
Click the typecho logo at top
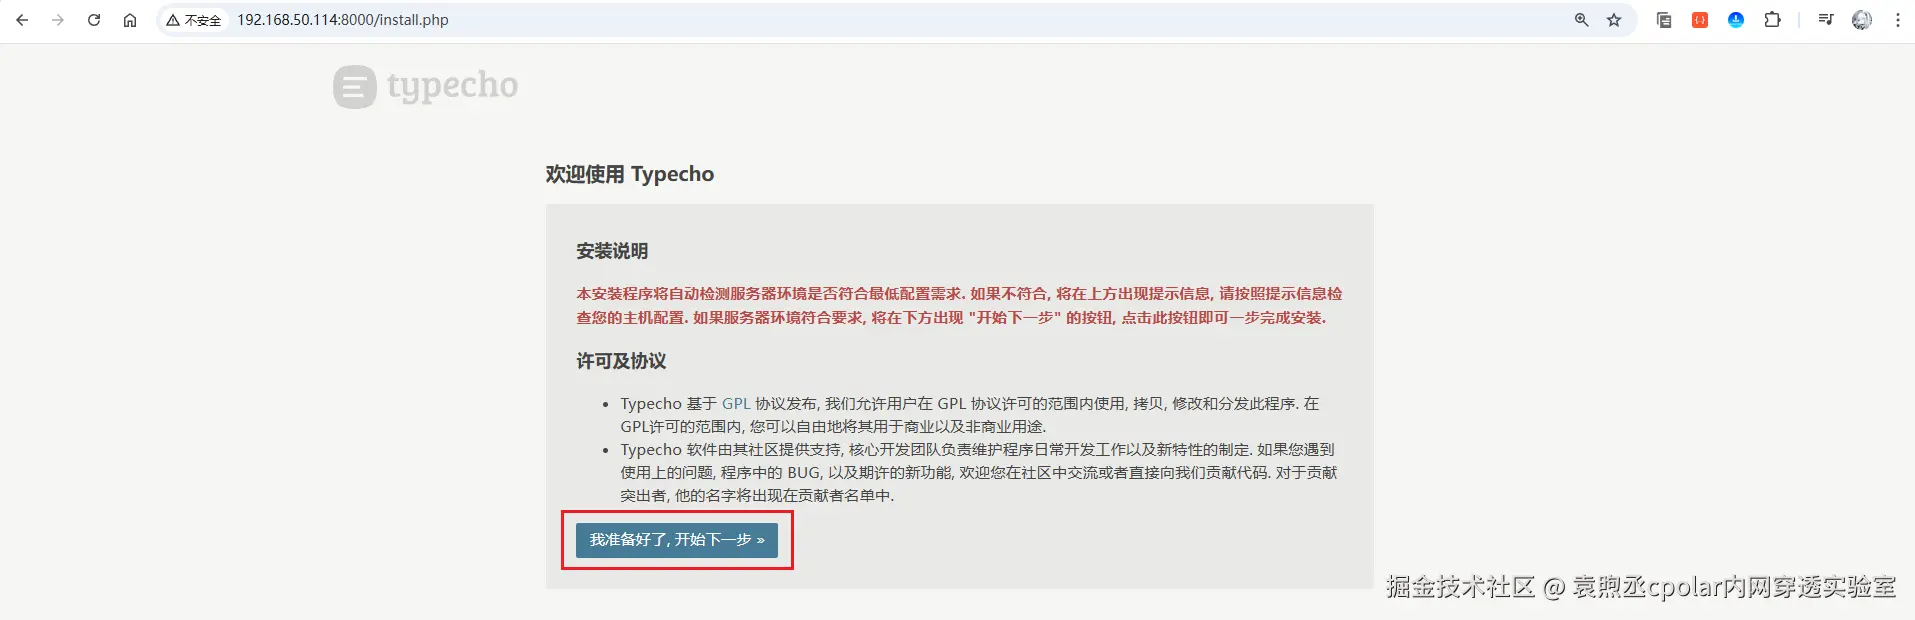coord(426,87)
